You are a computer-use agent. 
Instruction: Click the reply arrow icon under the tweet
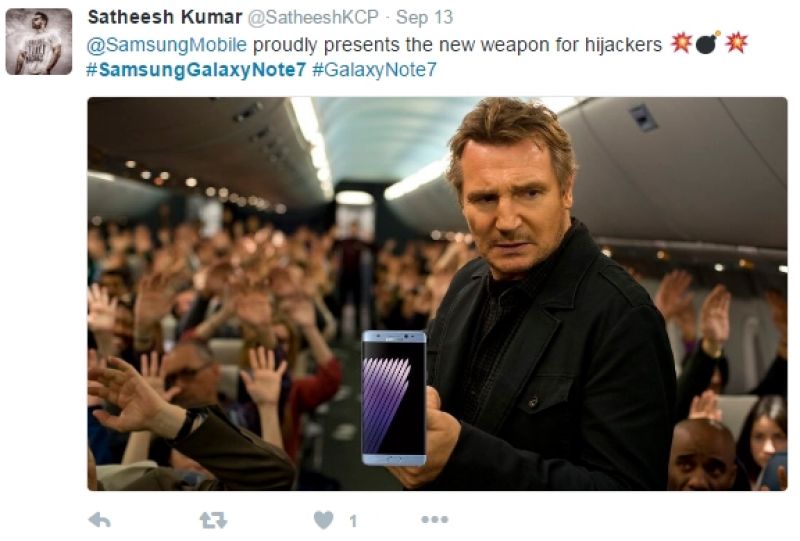click(99, 520)
